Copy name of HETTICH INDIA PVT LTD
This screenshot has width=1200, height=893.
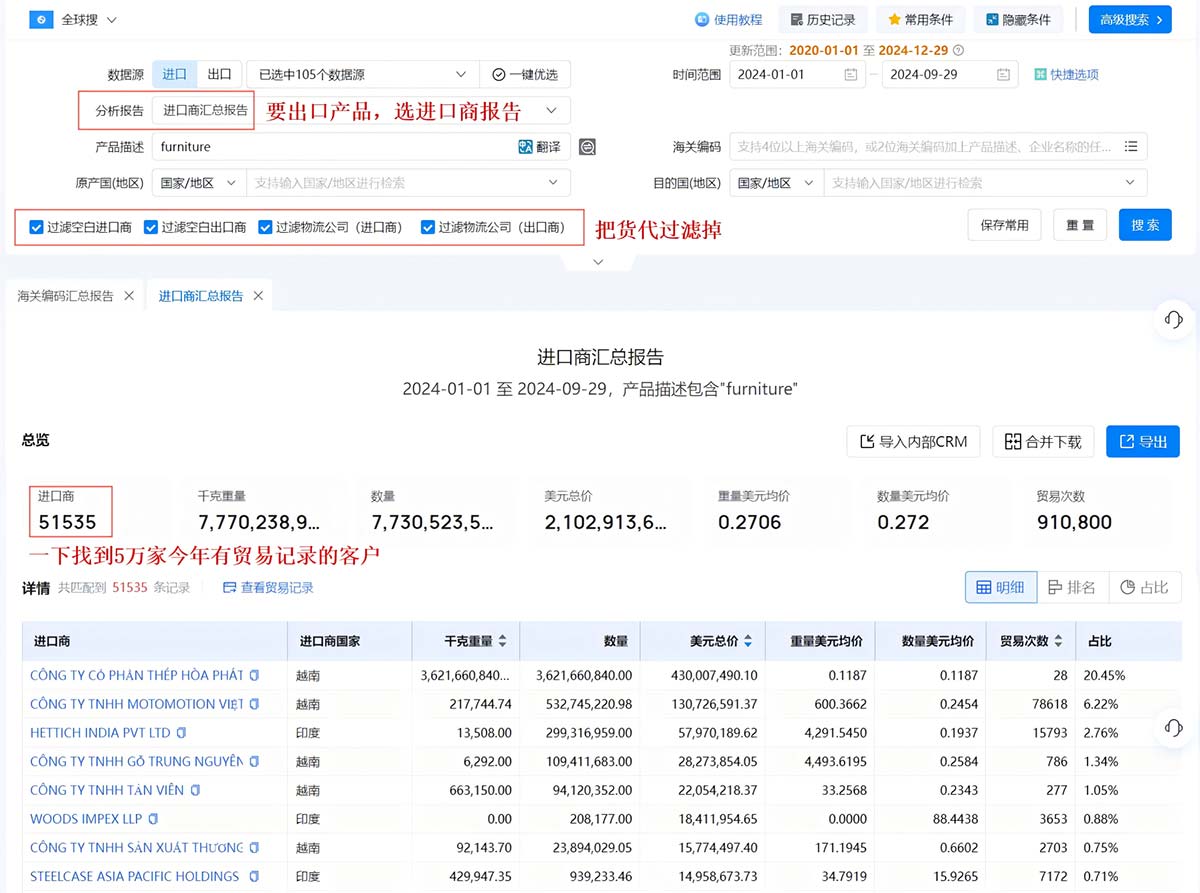point(181,733)
